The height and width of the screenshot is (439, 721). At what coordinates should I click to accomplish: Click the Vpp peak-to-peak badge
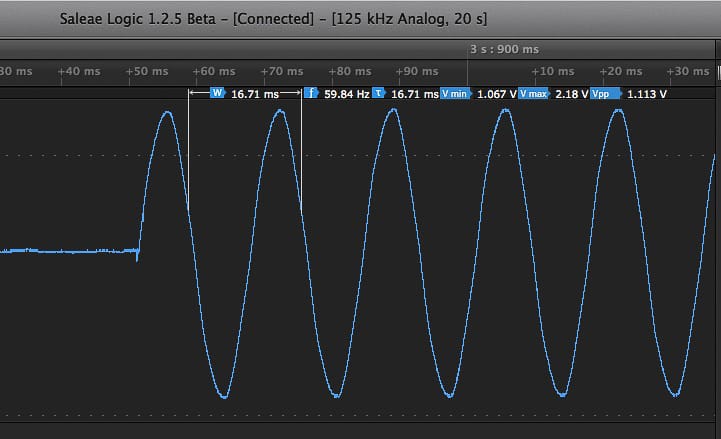point(601,93)
